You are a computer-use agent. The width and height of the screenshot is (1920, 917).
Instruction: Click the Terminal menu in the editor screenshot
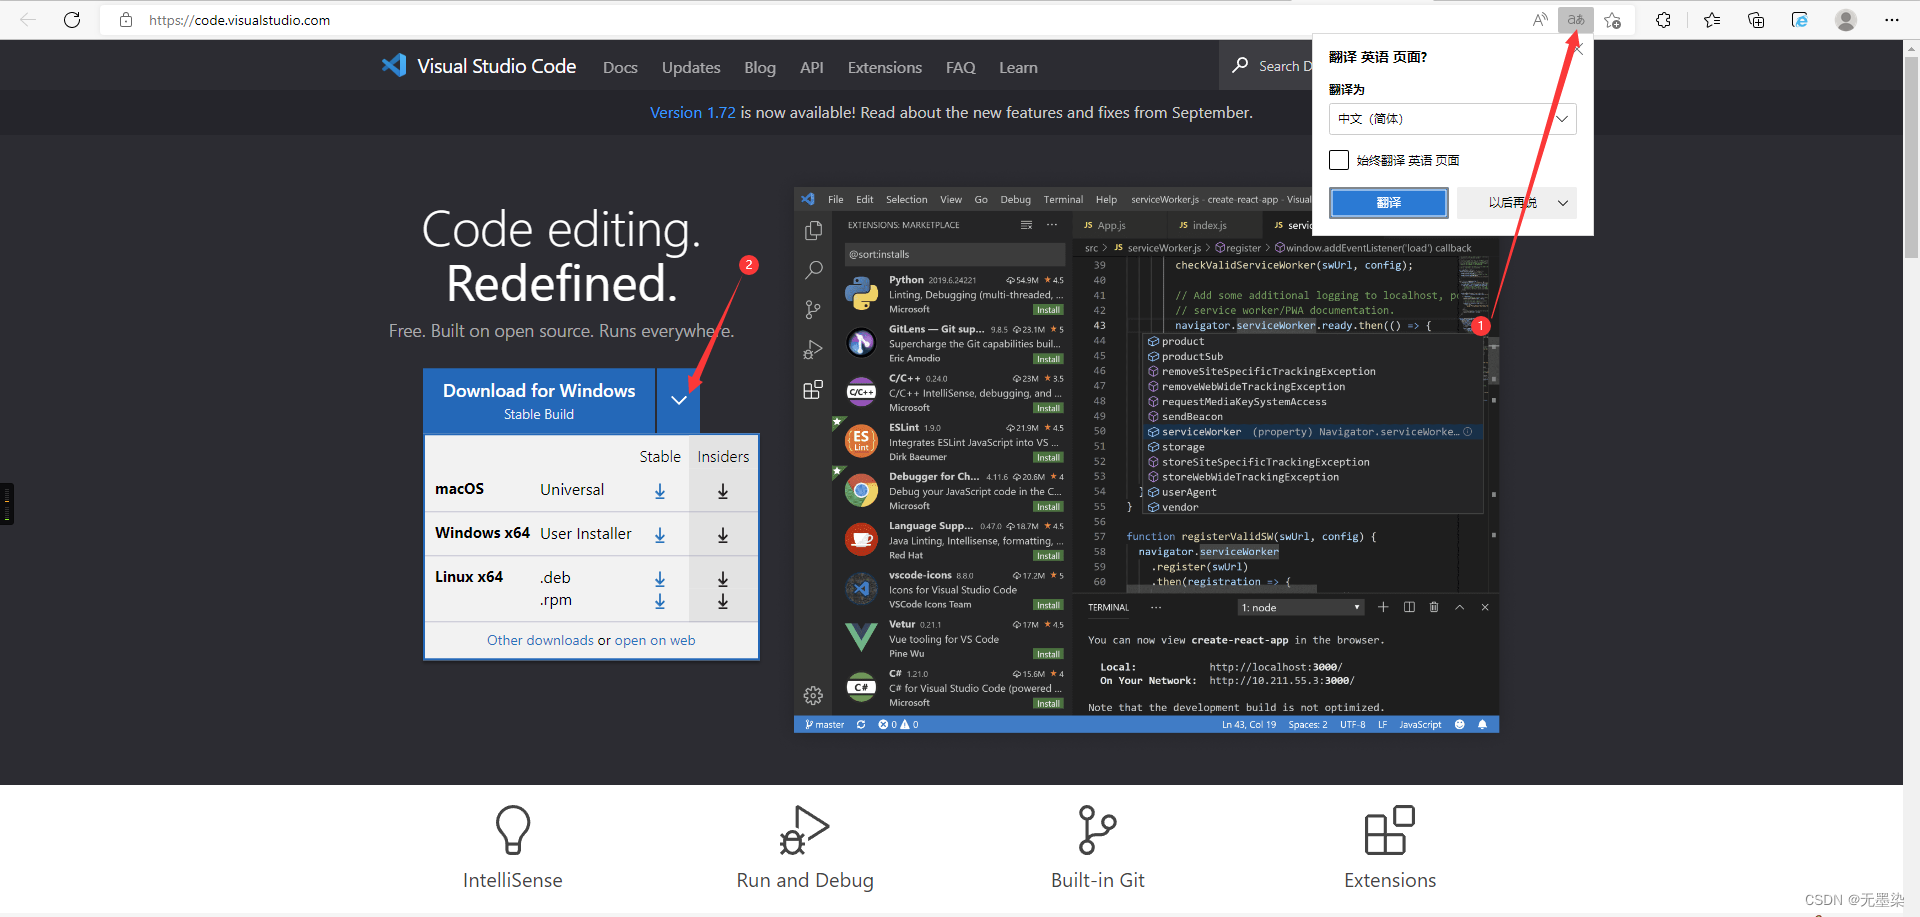pyautogui.click(x=1063, y=200)
